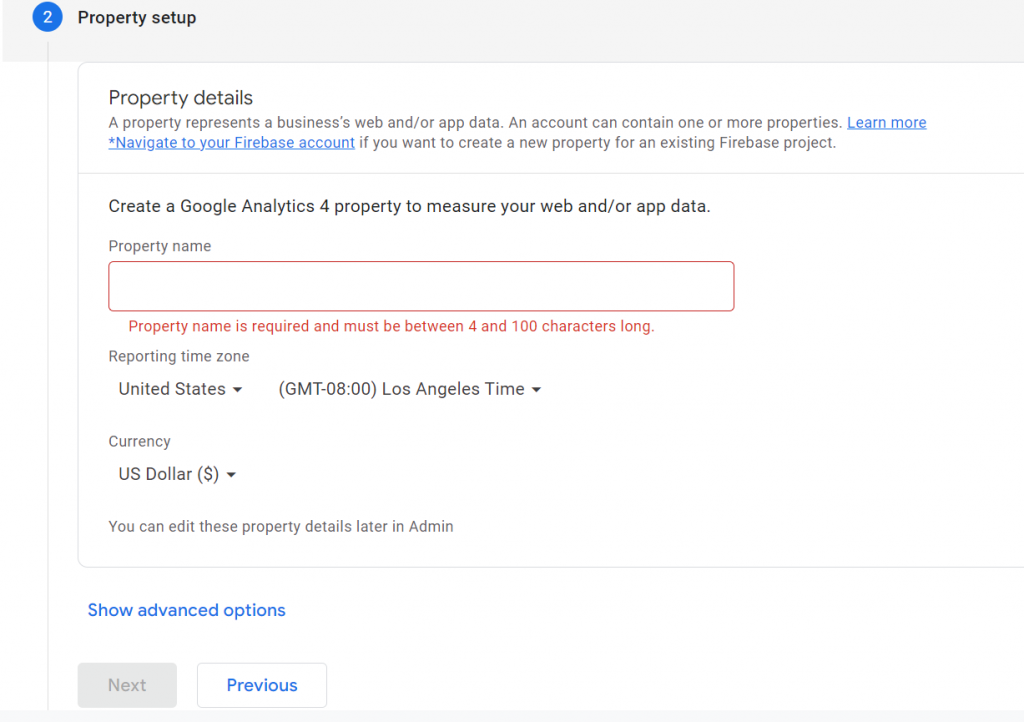This screenshot has height=722, width=1024.
Task: Go back with the Previous button
Action: (262, 685)
